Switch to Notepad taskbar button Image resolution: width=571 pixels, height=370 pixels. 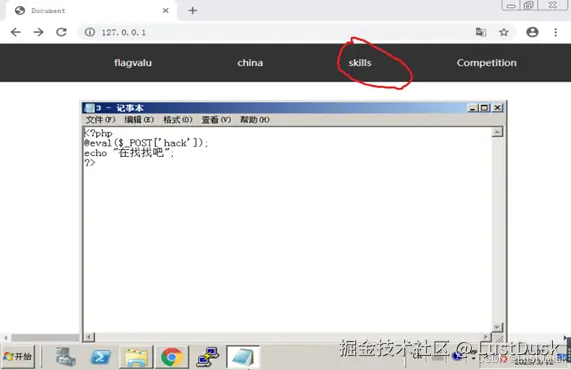point(243,357)
